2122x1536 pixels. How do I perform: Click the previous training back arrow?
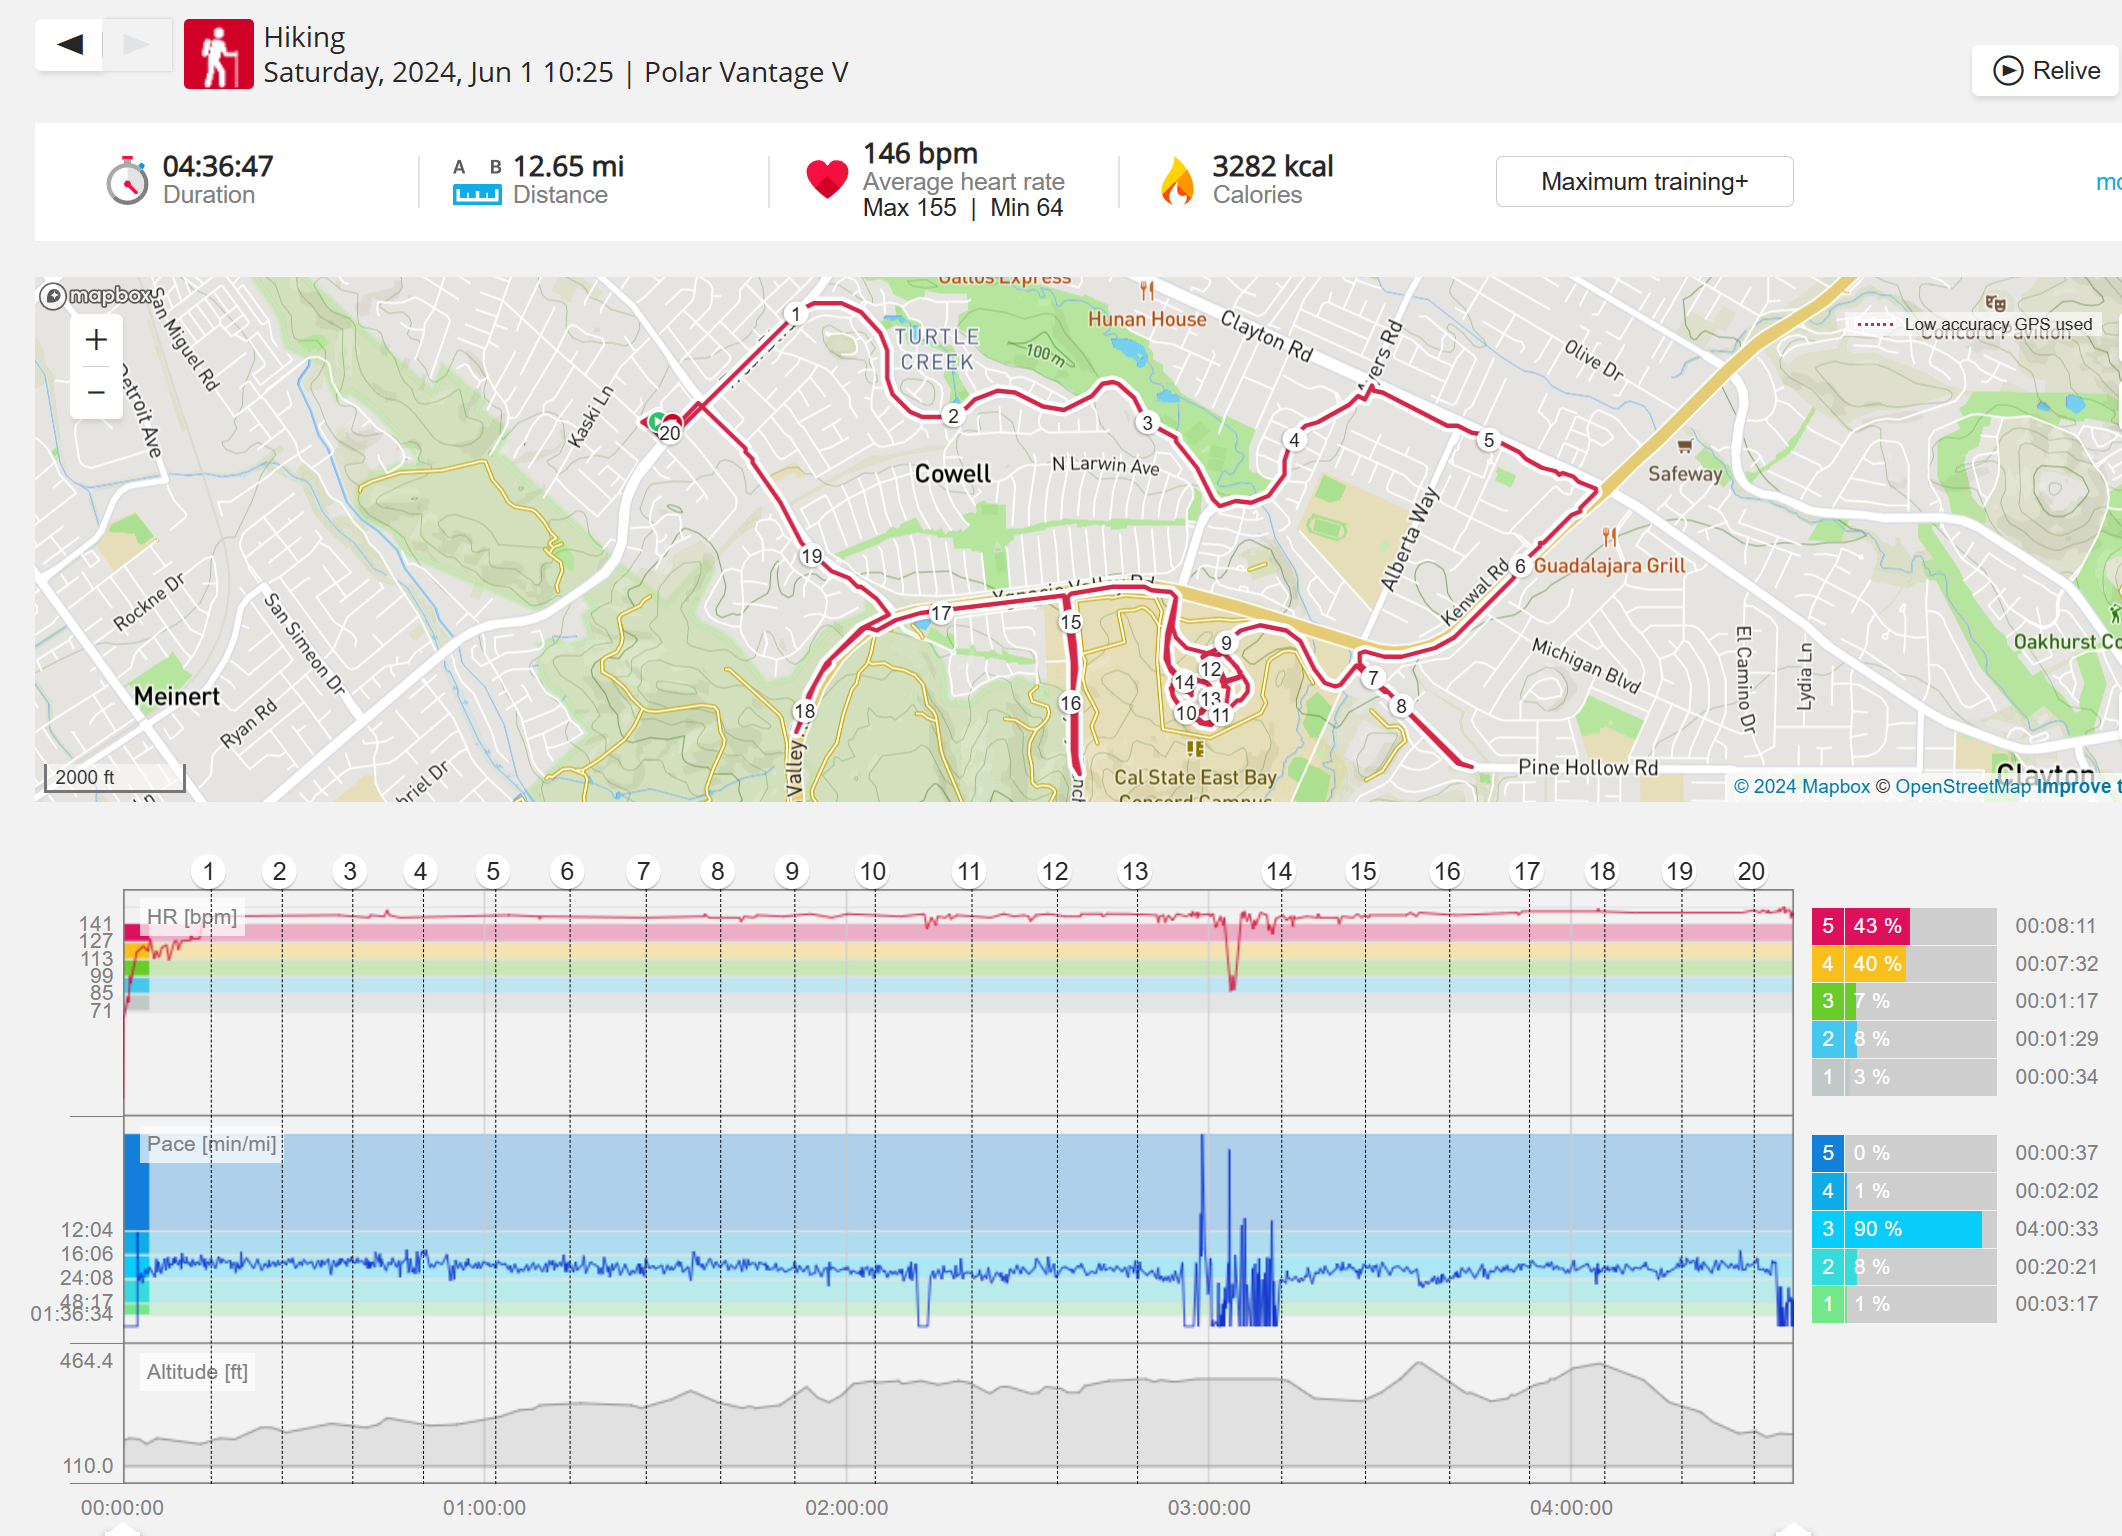point(70,45)
